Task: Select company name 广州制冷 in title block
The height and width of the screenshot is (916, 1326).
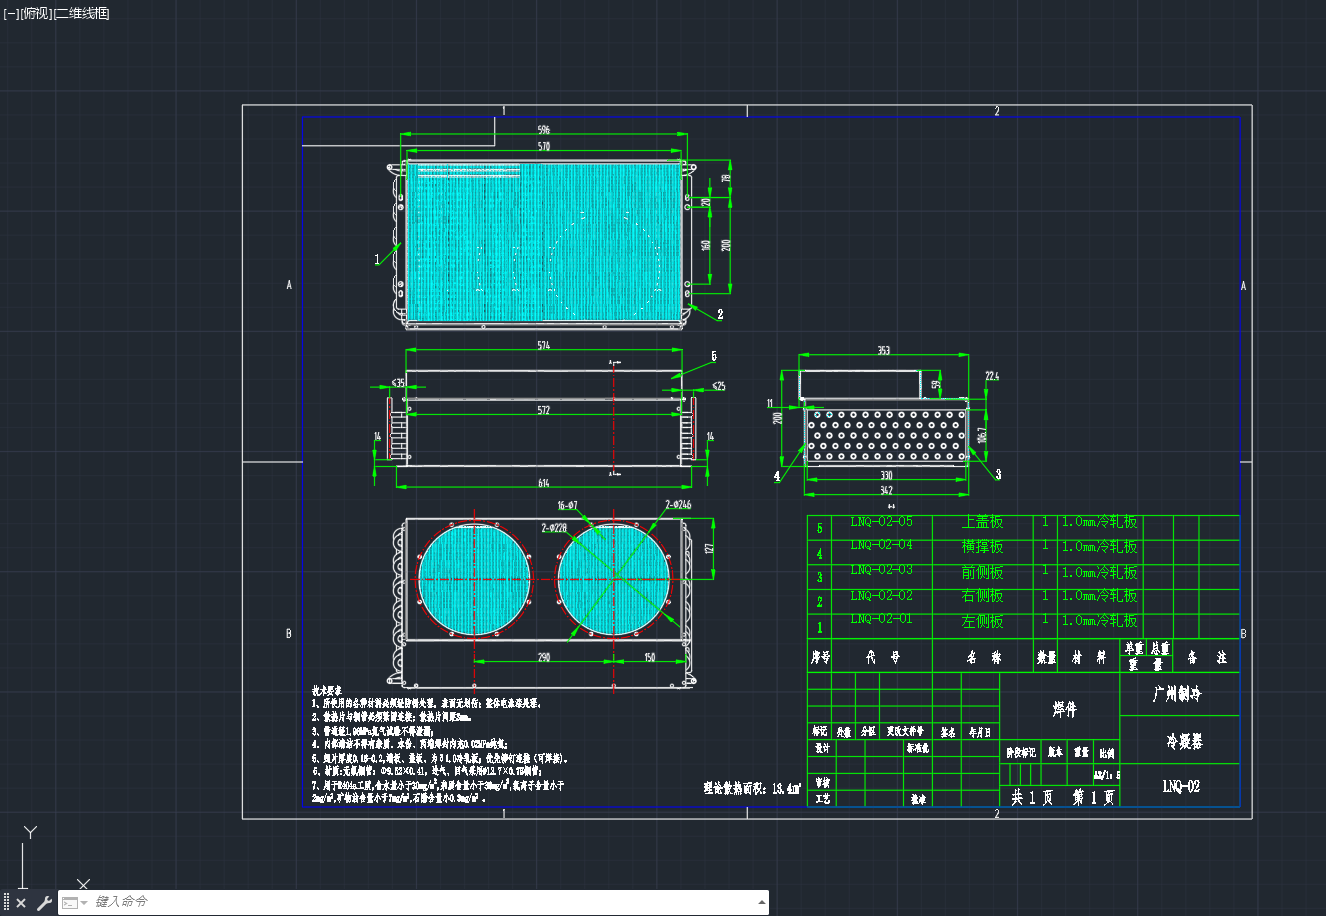Action: [1177, 694]
